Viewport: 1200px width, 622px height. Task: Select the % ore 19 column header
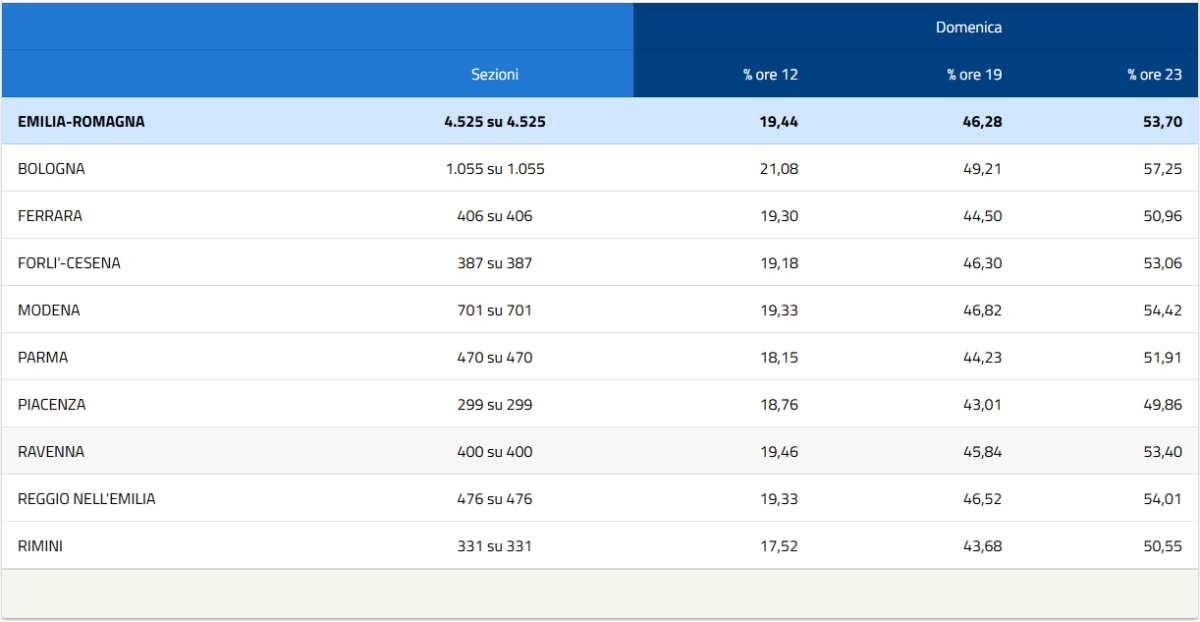[974, 74]
